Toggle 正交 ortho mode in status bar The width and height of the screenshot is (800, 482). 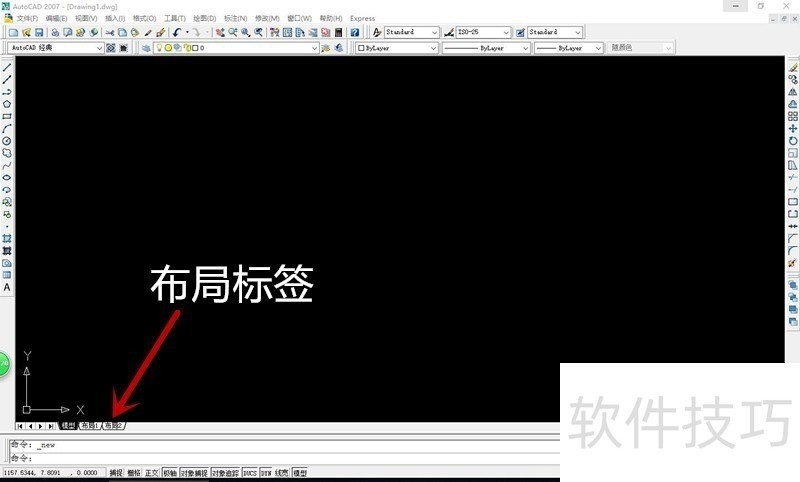pos(152,473)
